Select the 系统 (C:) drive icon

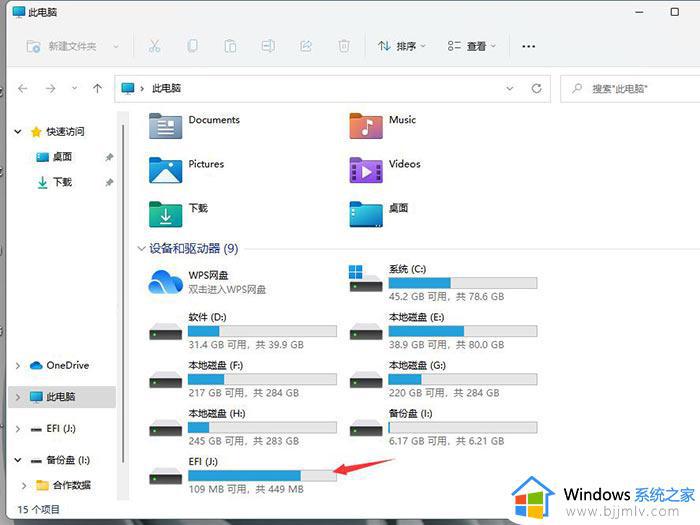click(x=366, y=278)
